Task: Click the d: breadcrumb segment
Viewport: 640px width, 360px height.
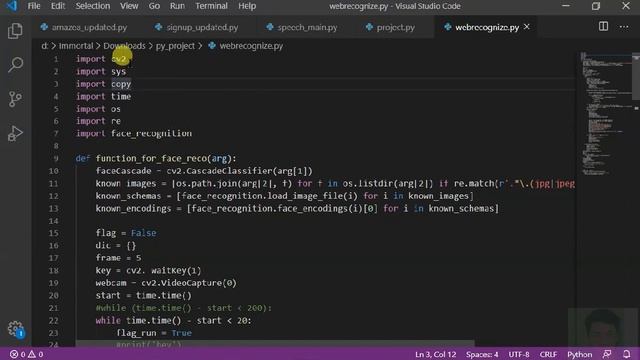Action: pos(44,46)
